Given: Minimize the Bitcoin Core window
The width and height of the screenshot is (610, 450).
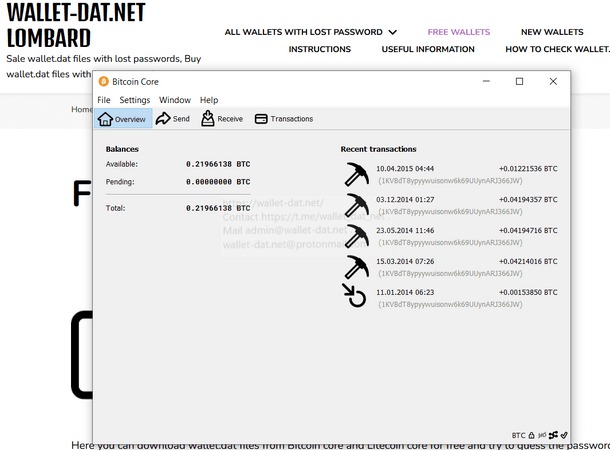Looking at the screenshot, I should click(486, 81).
